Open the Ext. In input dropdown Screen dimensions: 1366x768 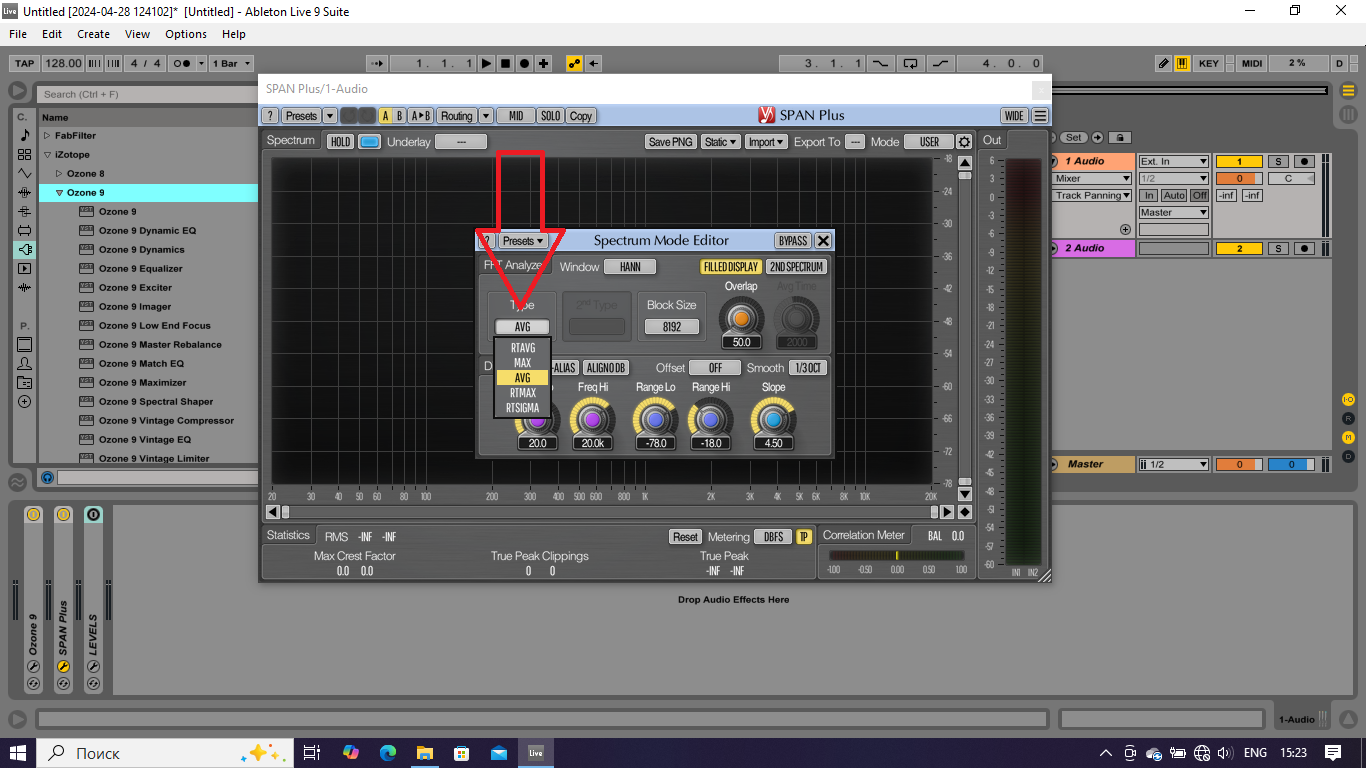coord(1174,161)
